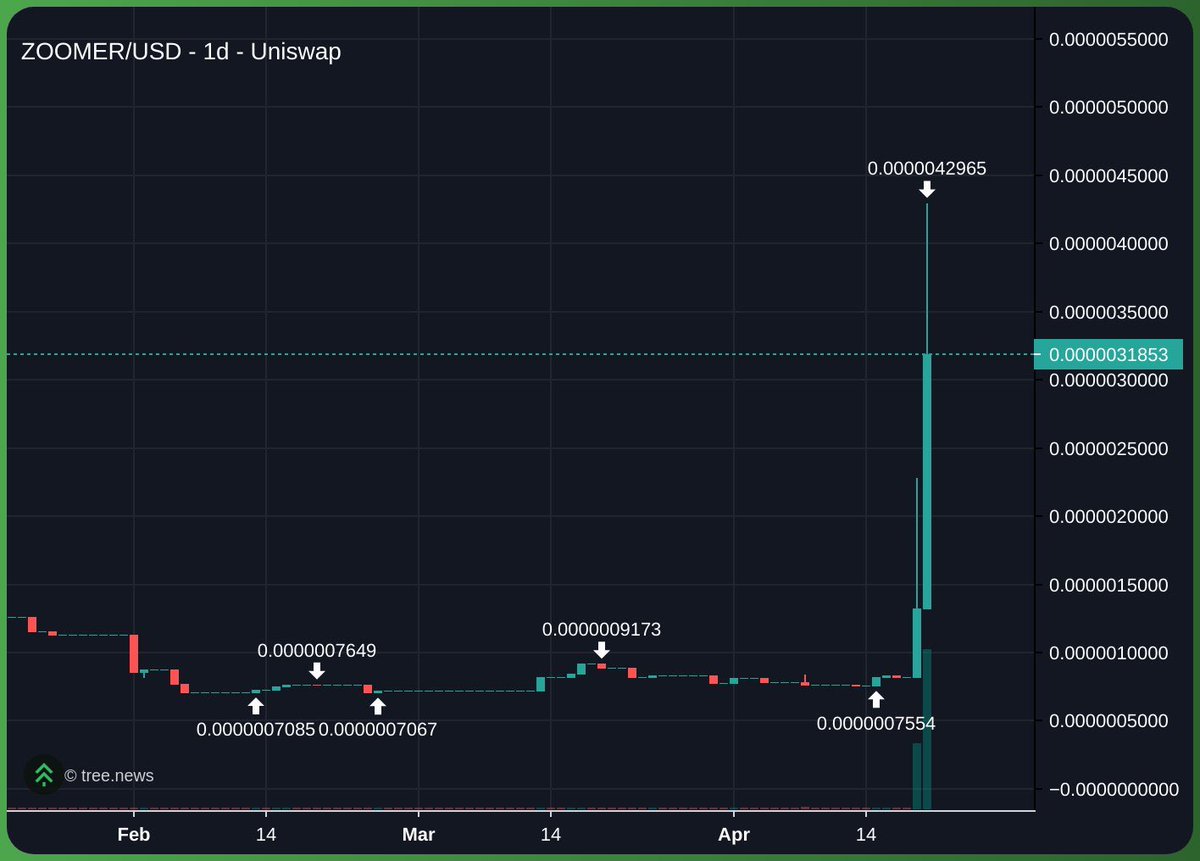Click the 0.0000015000 price axis label
The width and height of the screenshot is (1200, 861).
click(x=1108, y=584)
